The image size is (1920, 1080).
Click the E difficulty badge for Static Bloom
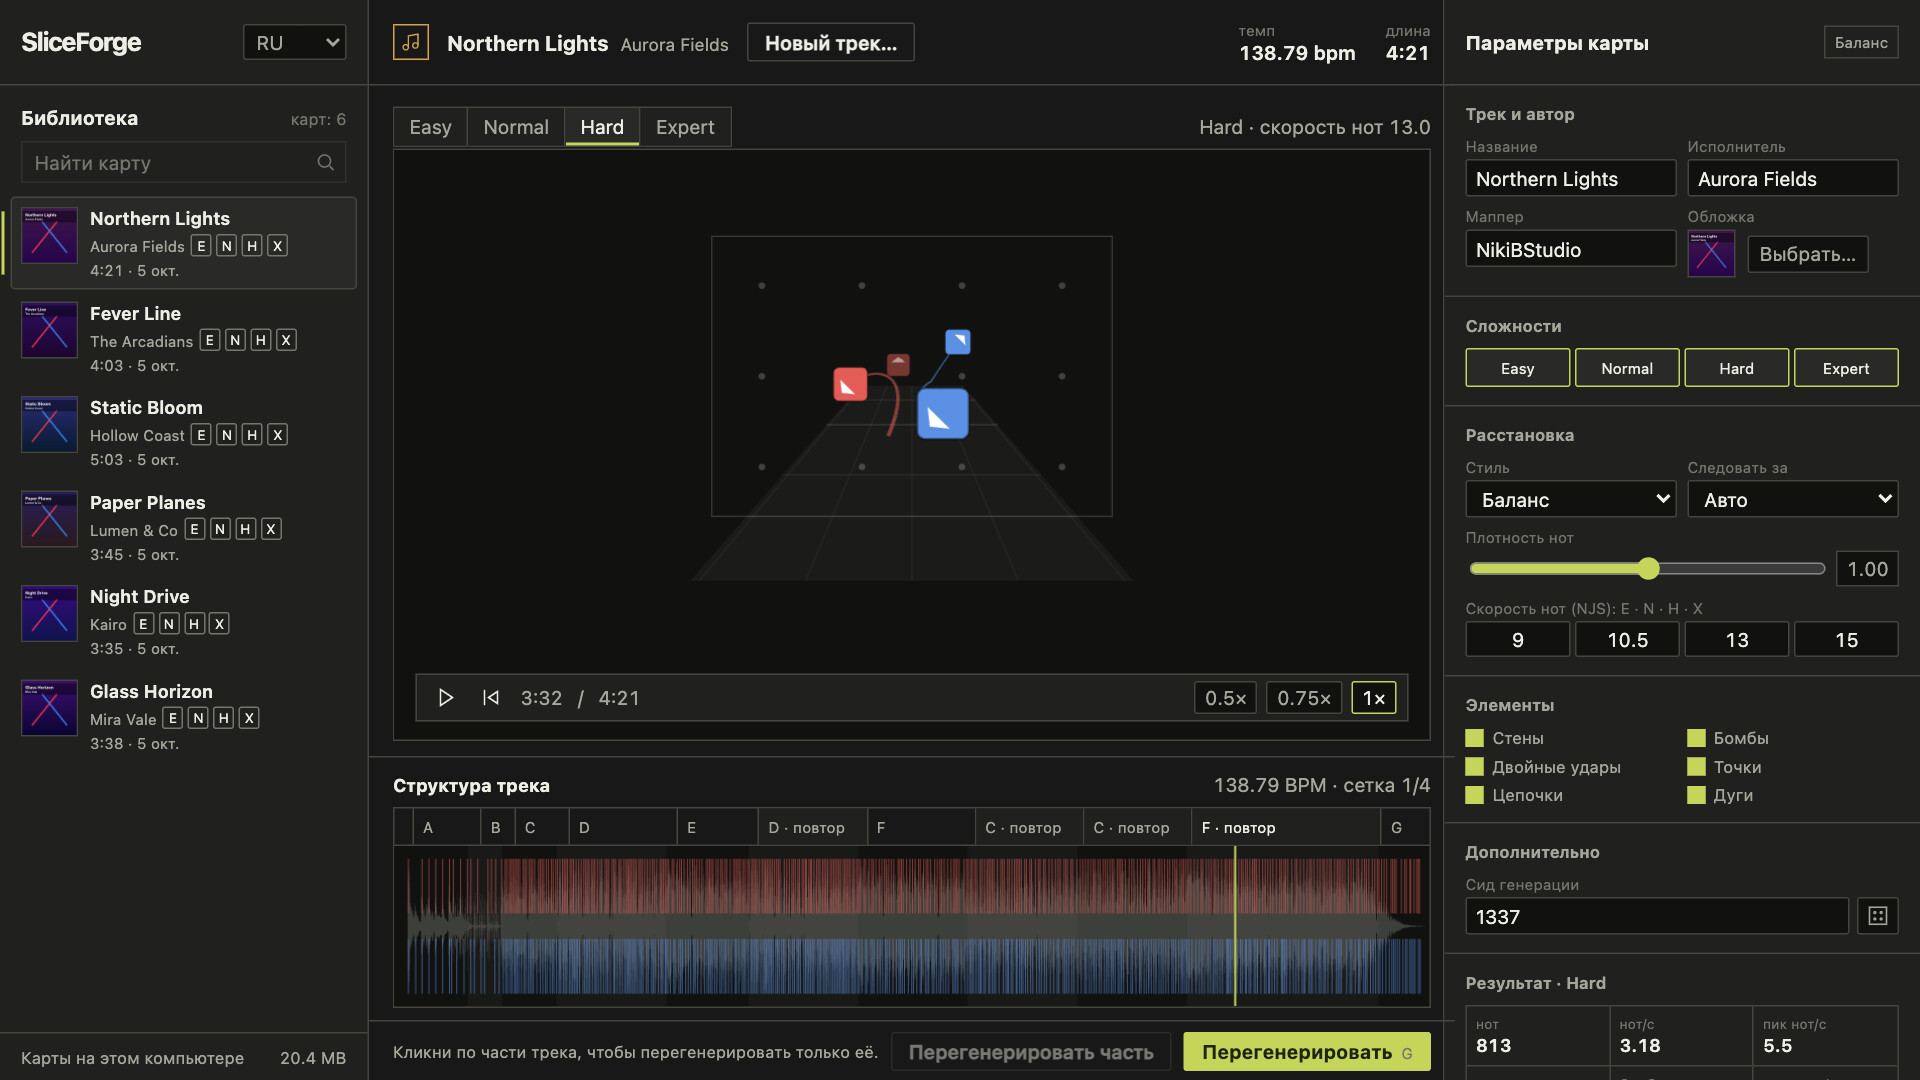click(x=201, y=435)
